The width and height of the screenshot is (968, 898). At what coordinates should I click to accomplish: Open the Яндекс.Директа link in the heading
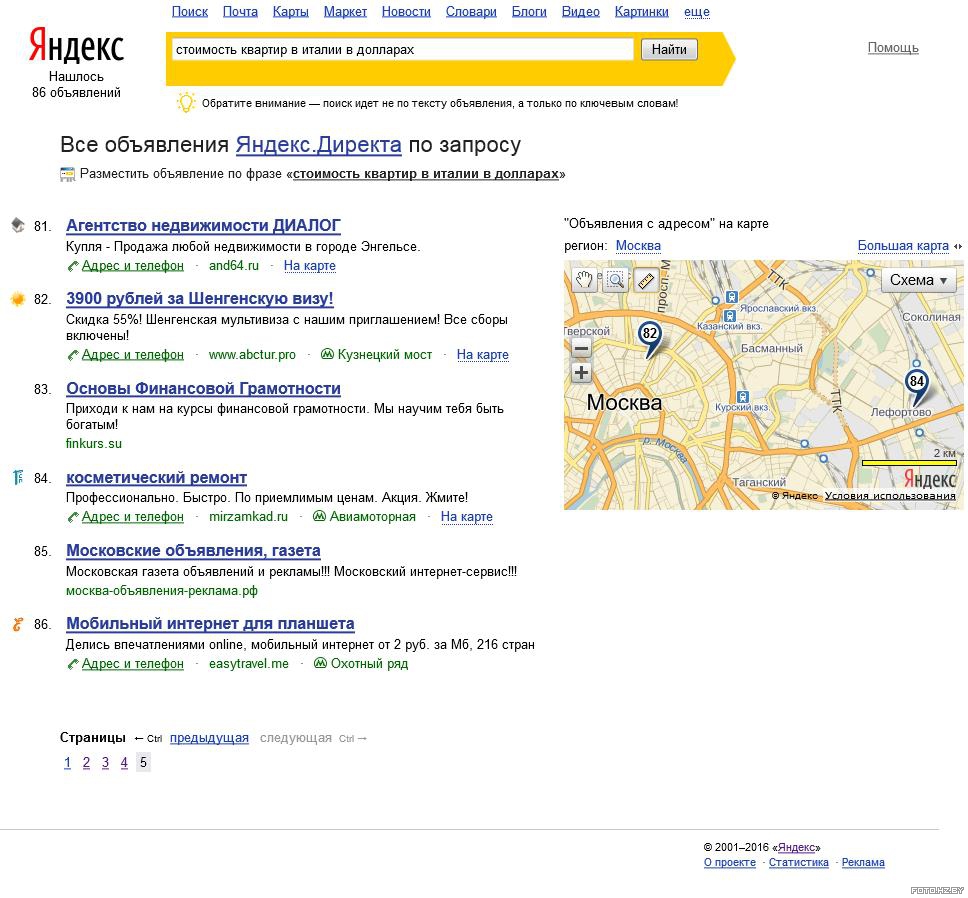coord(319,144)
